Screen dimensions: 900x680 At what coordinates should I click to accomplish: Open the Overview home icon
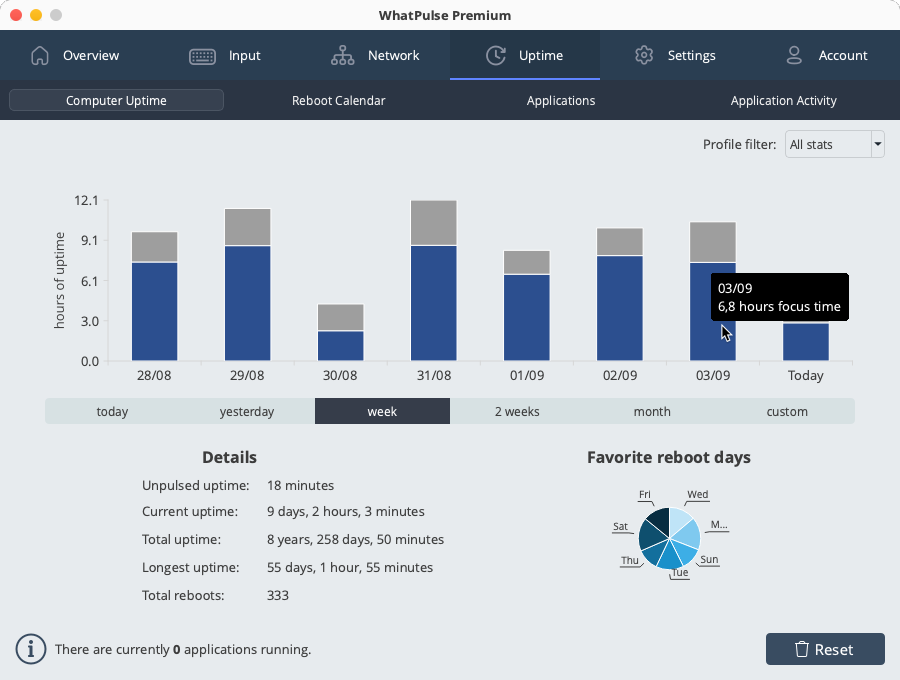point(40,56)
